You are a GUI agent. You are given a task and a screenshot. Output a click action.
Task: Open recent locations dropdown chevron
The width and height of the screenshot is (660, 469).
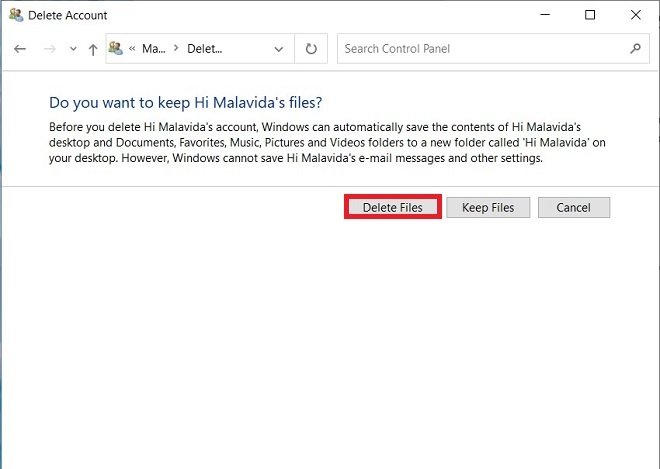(73, 49)
